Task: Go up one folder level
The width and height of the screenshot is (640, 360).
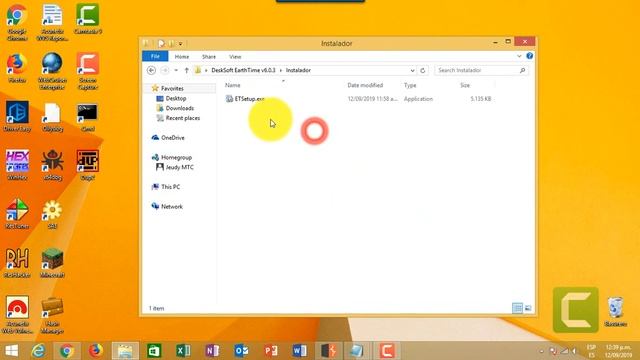Action: point(186,70)
